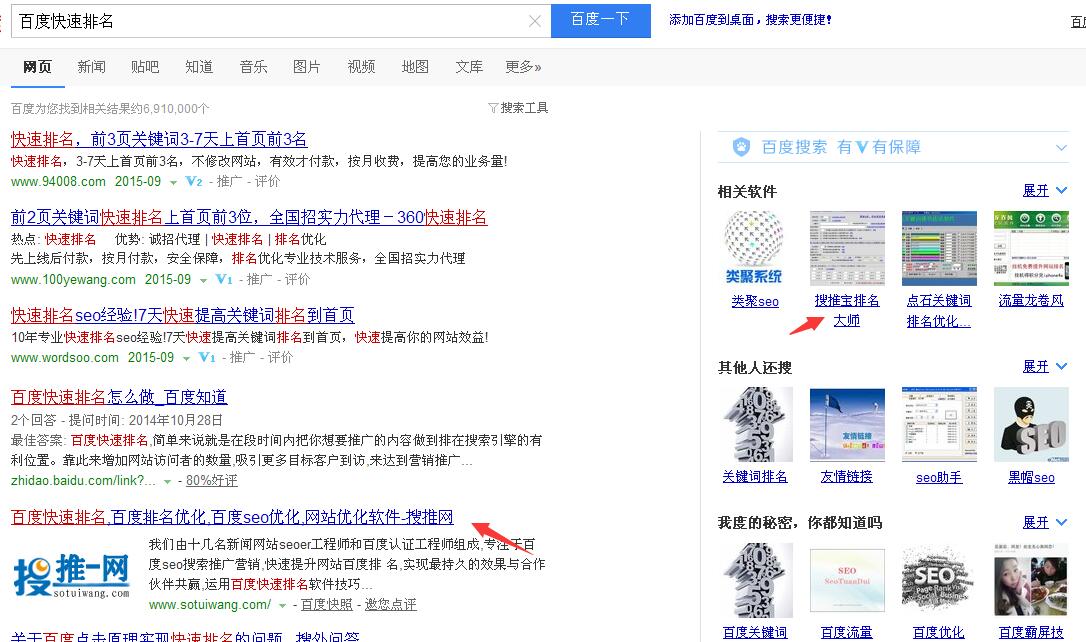The width and height of the screenshot is (1086, 642).
Task: Click the 搜推一网 logo thumbnail
Action: [72, 576]
